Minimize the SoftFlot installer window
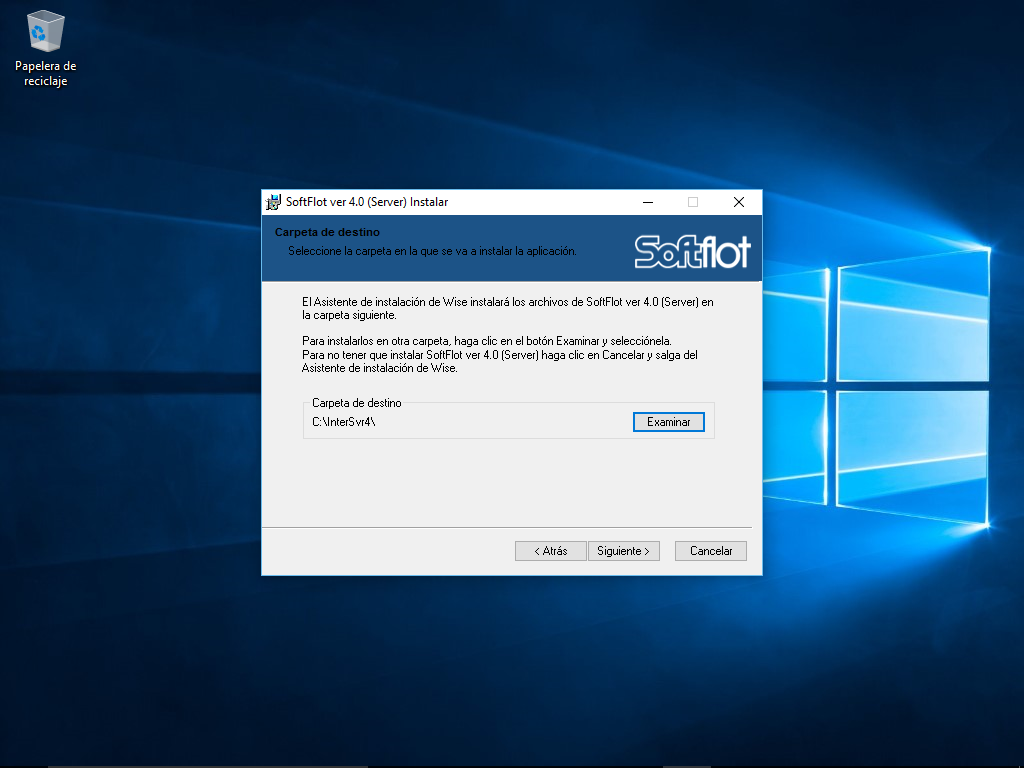 point(647,202)
